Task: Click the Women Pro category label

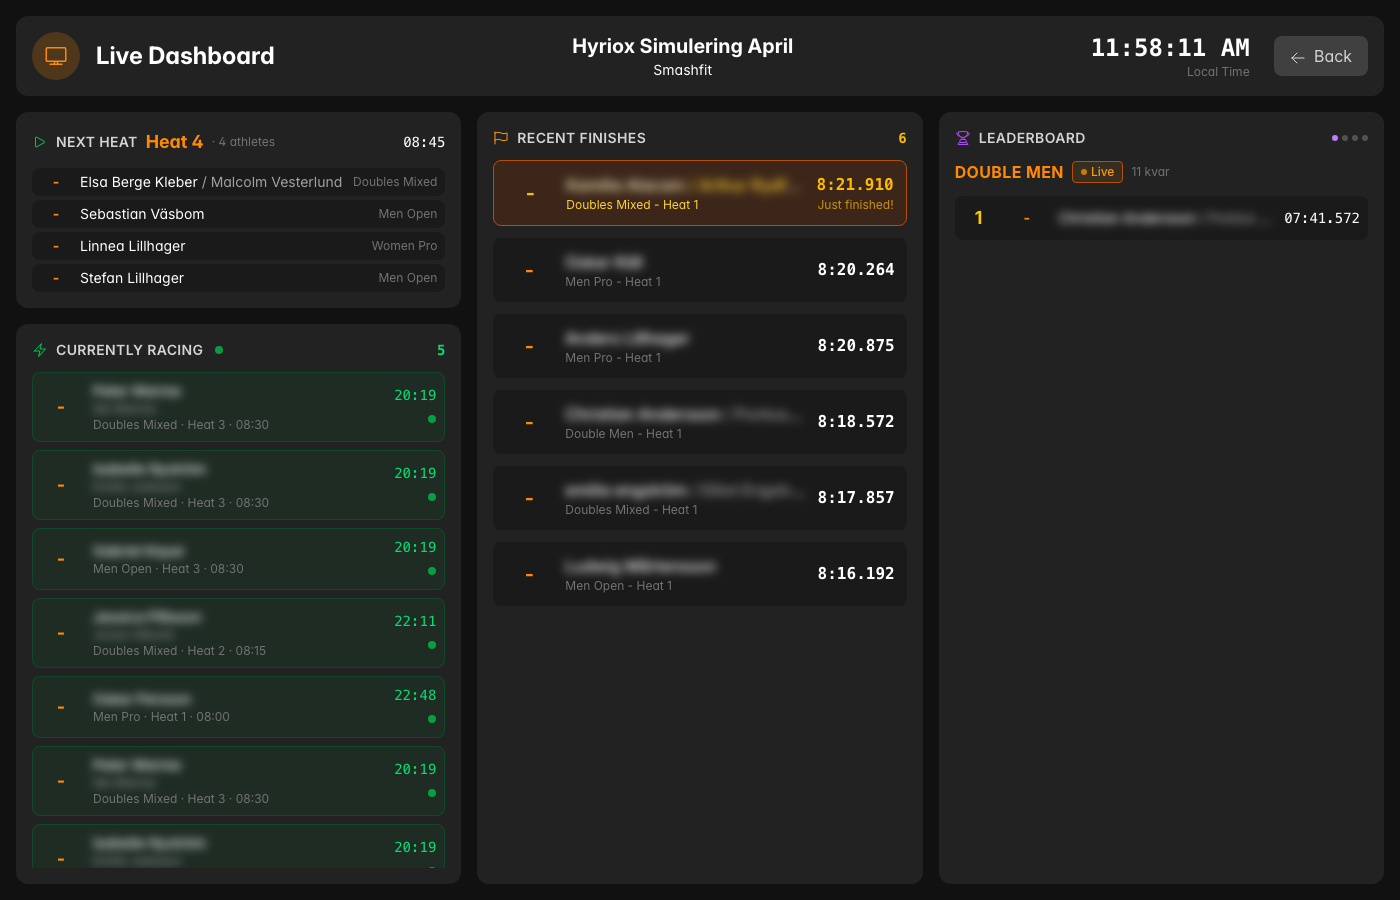Action: (404, 246)
